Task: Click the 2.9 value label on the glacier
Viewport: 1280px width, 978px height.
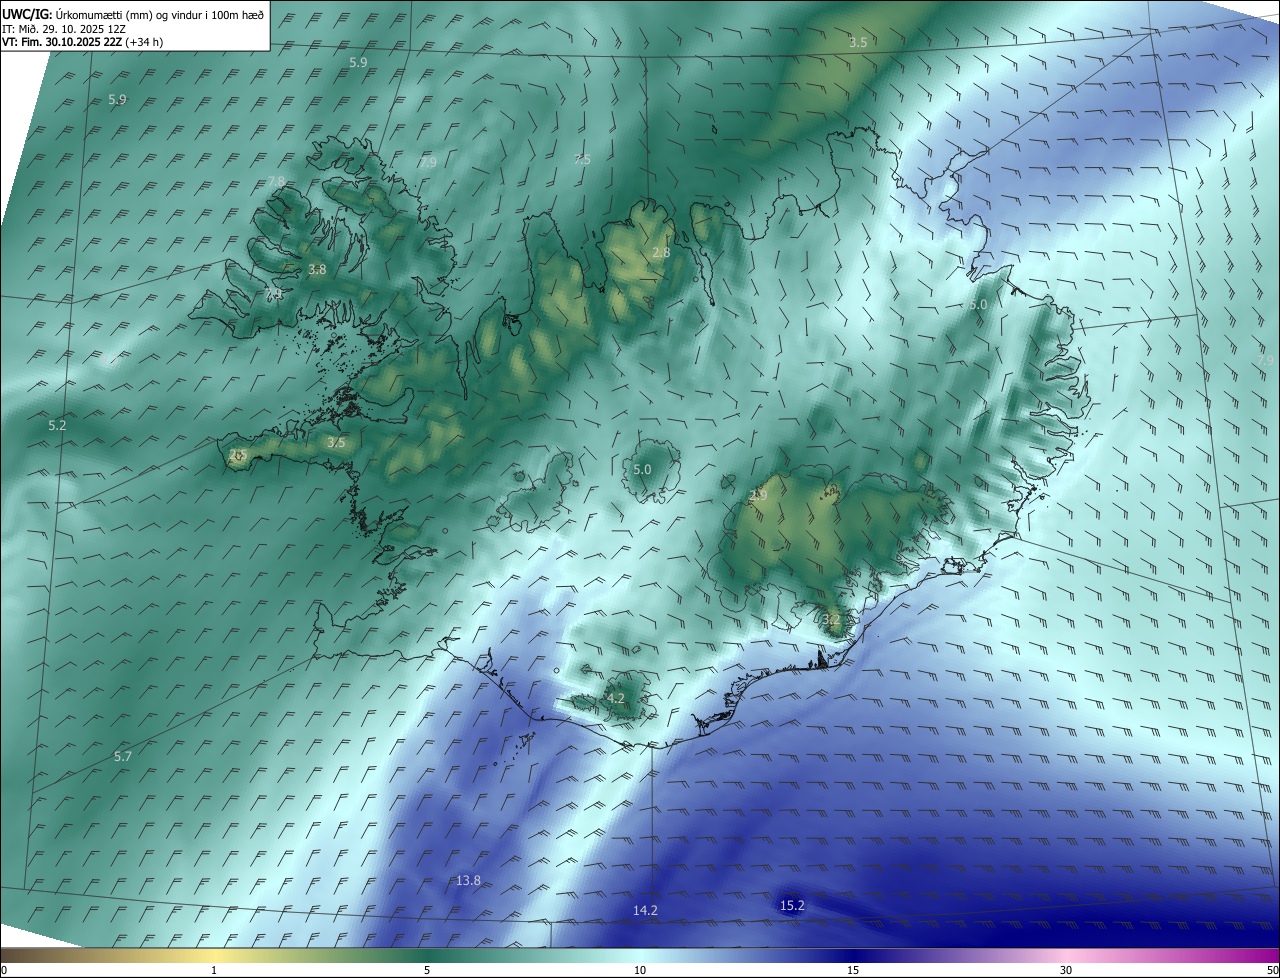Action: point(758,495)
